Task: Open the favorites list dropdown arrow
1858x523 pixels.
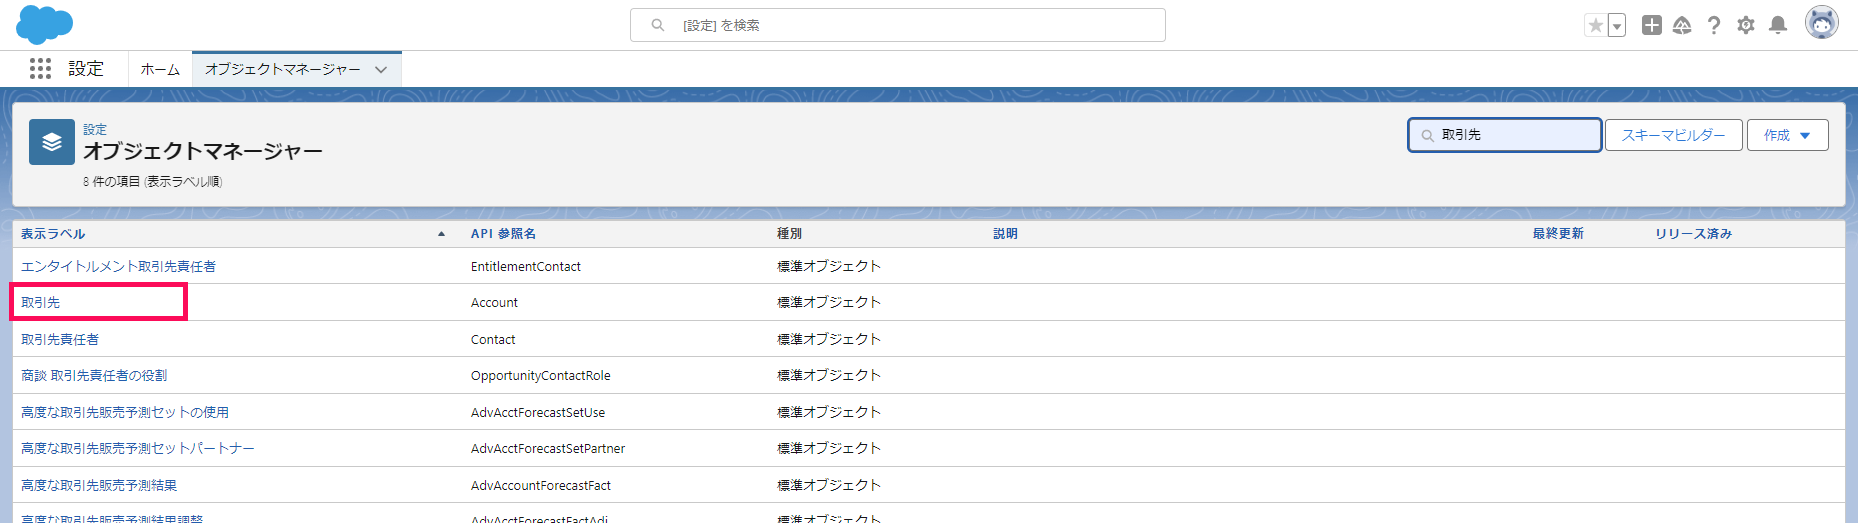Action: (1617, 25)
